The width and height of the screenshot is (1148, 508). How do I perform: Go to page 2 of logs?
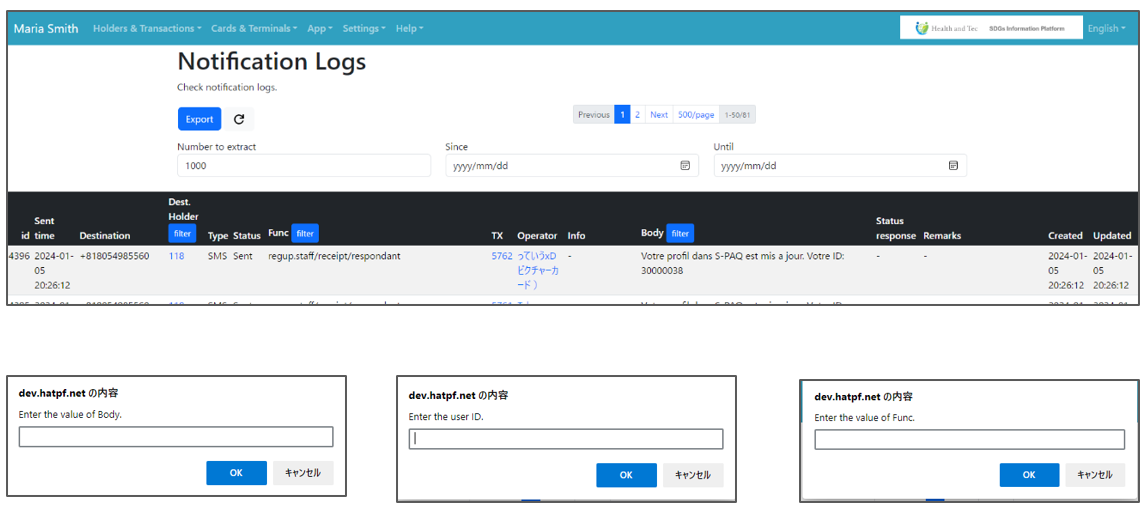(637, 115)
